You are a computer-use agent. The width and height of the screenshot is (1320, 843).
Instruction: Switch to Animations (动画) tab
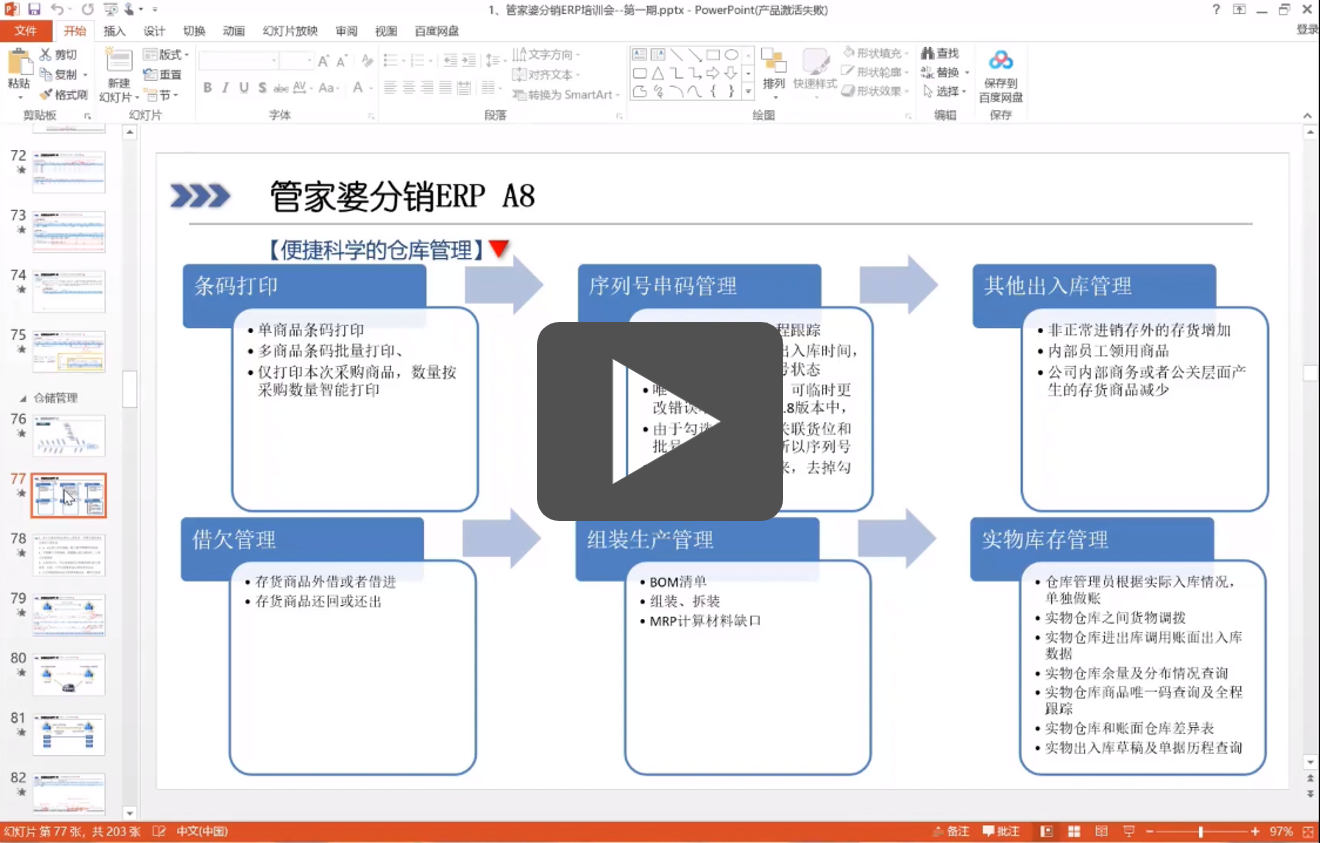[x=234, y=31]
